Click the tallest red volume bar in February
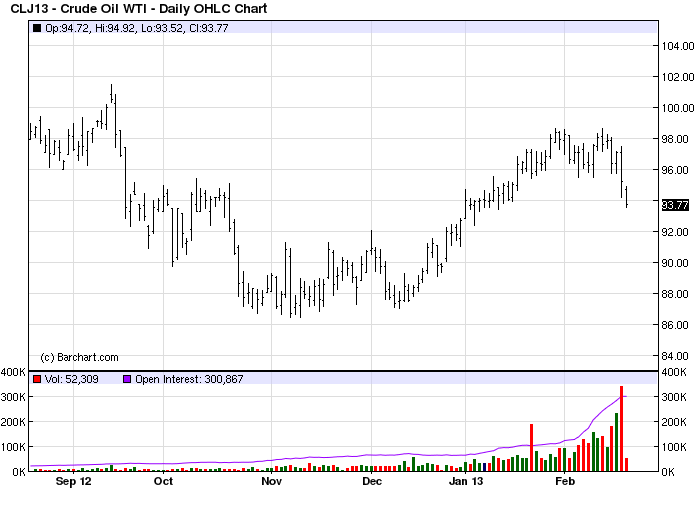700x512 pixels. [x=621, y=429]
